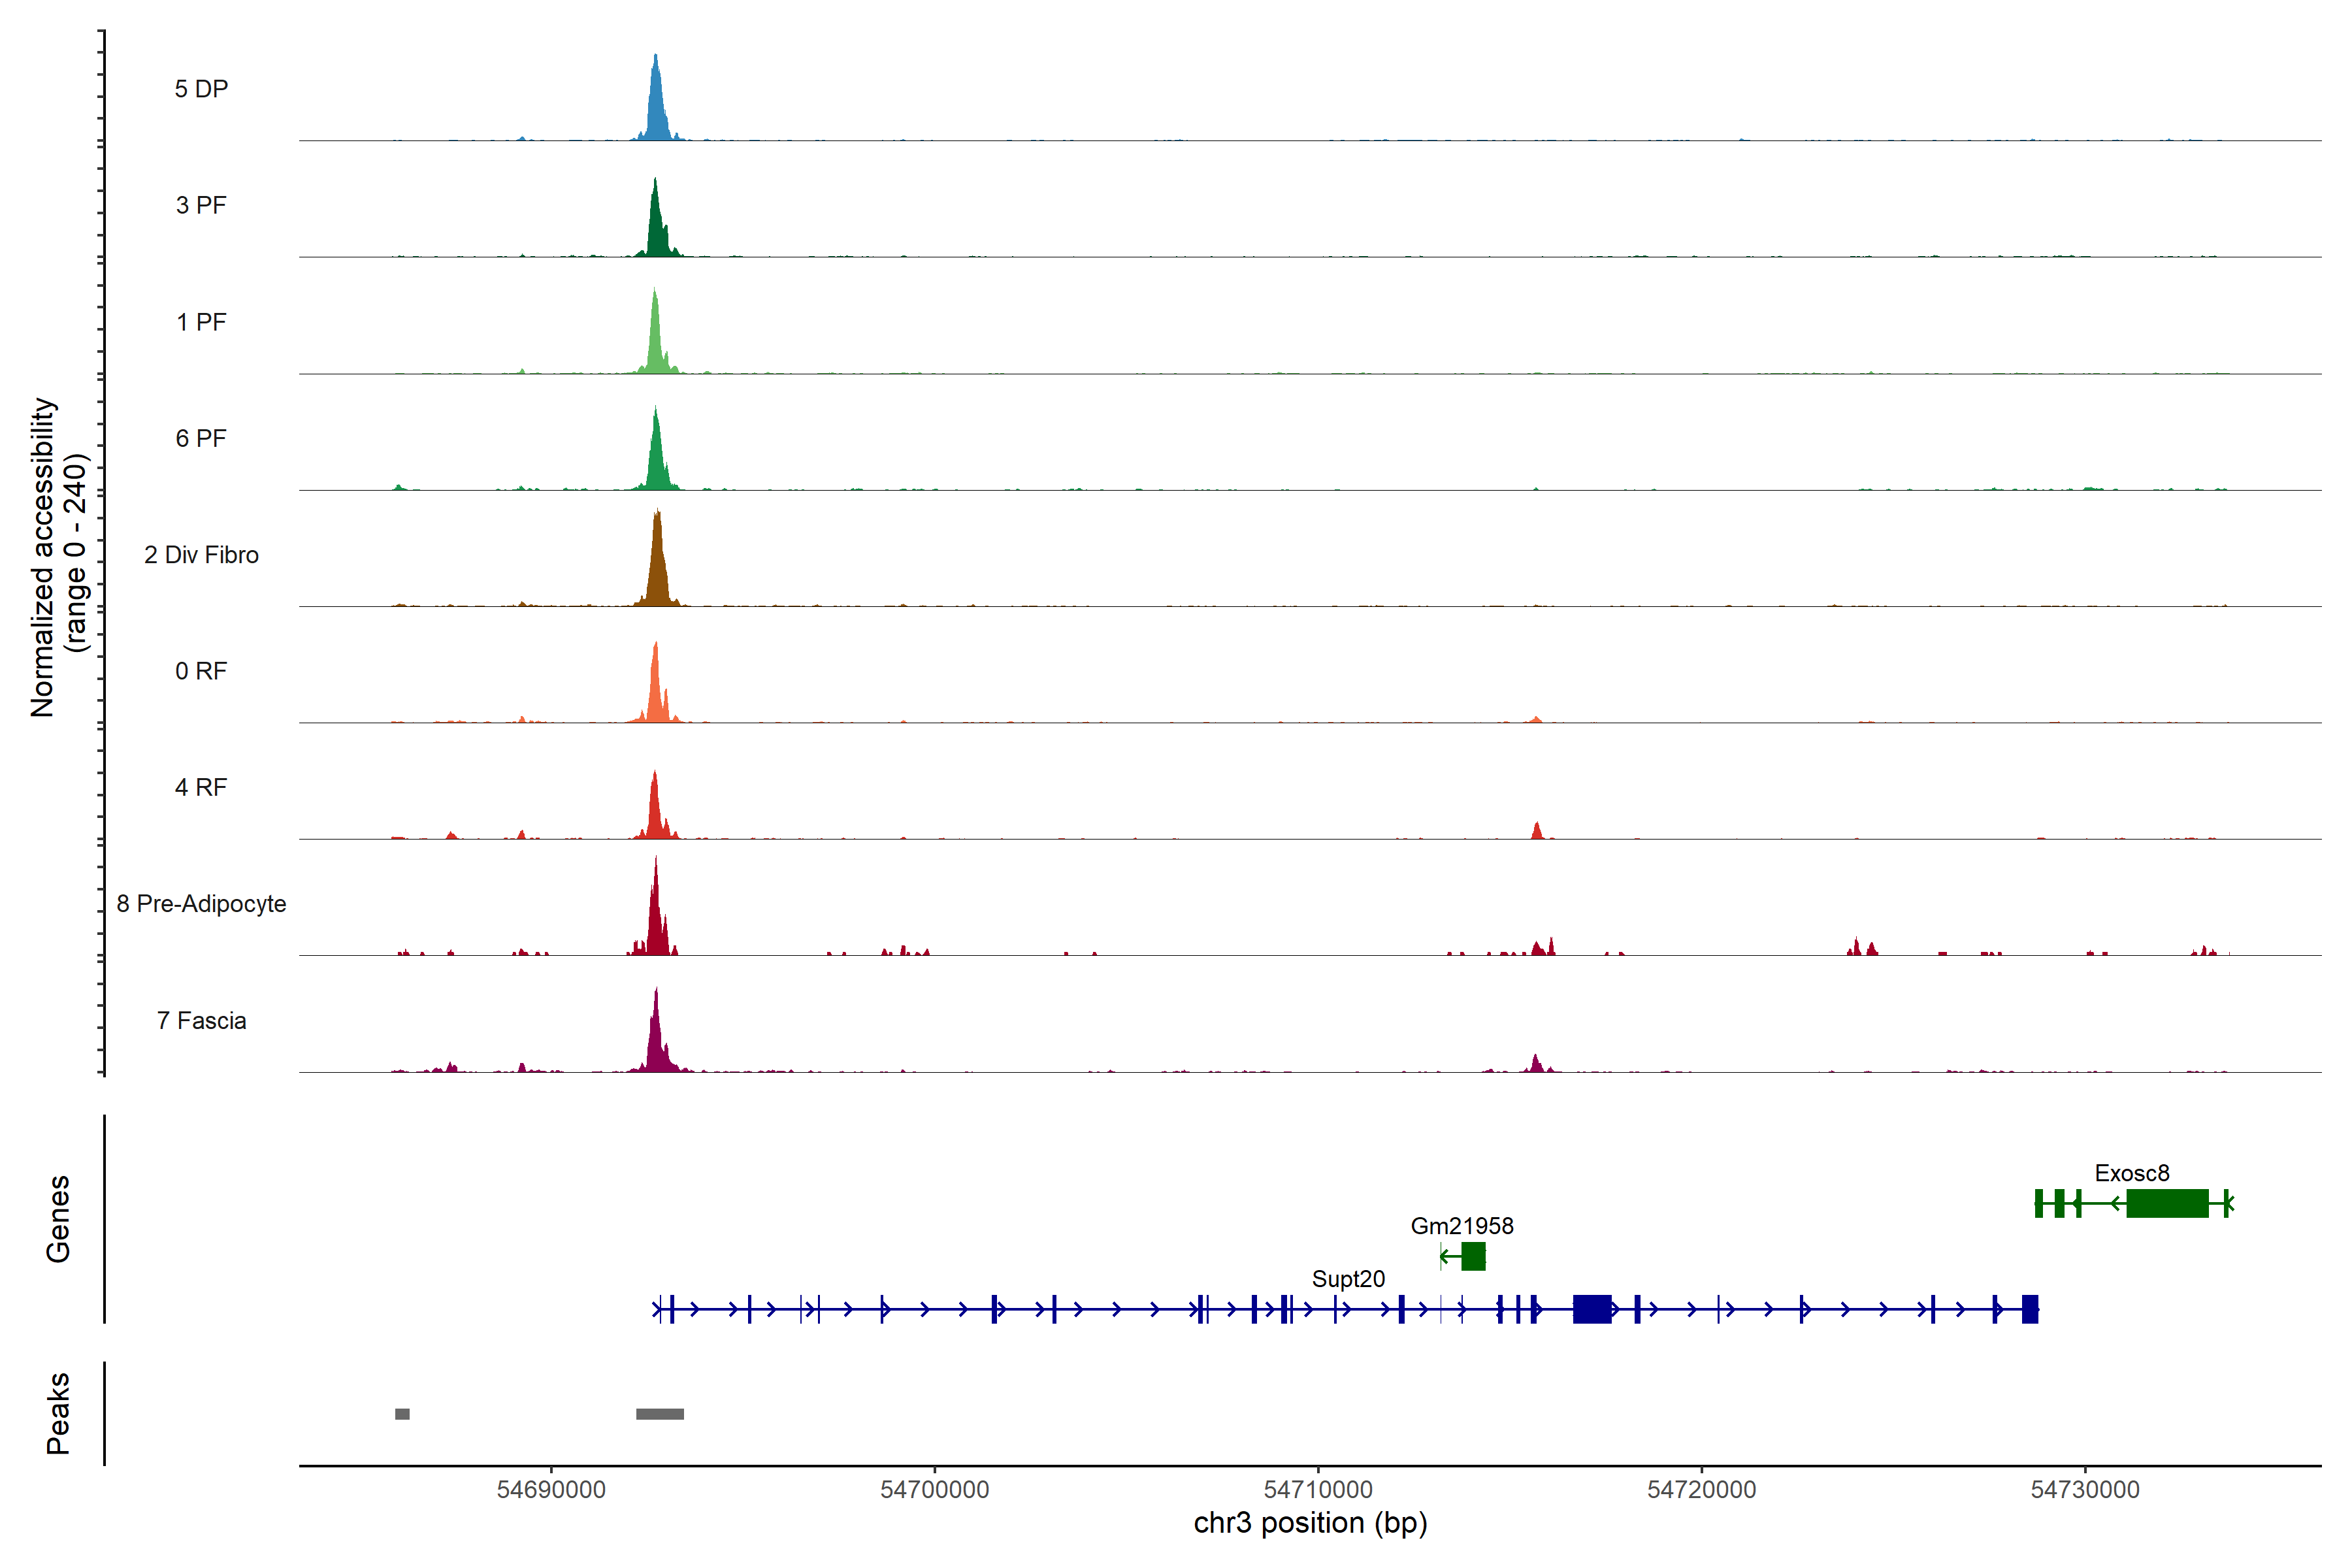Click the 54720000 axis tick label

click(x=1701, y=1490)
